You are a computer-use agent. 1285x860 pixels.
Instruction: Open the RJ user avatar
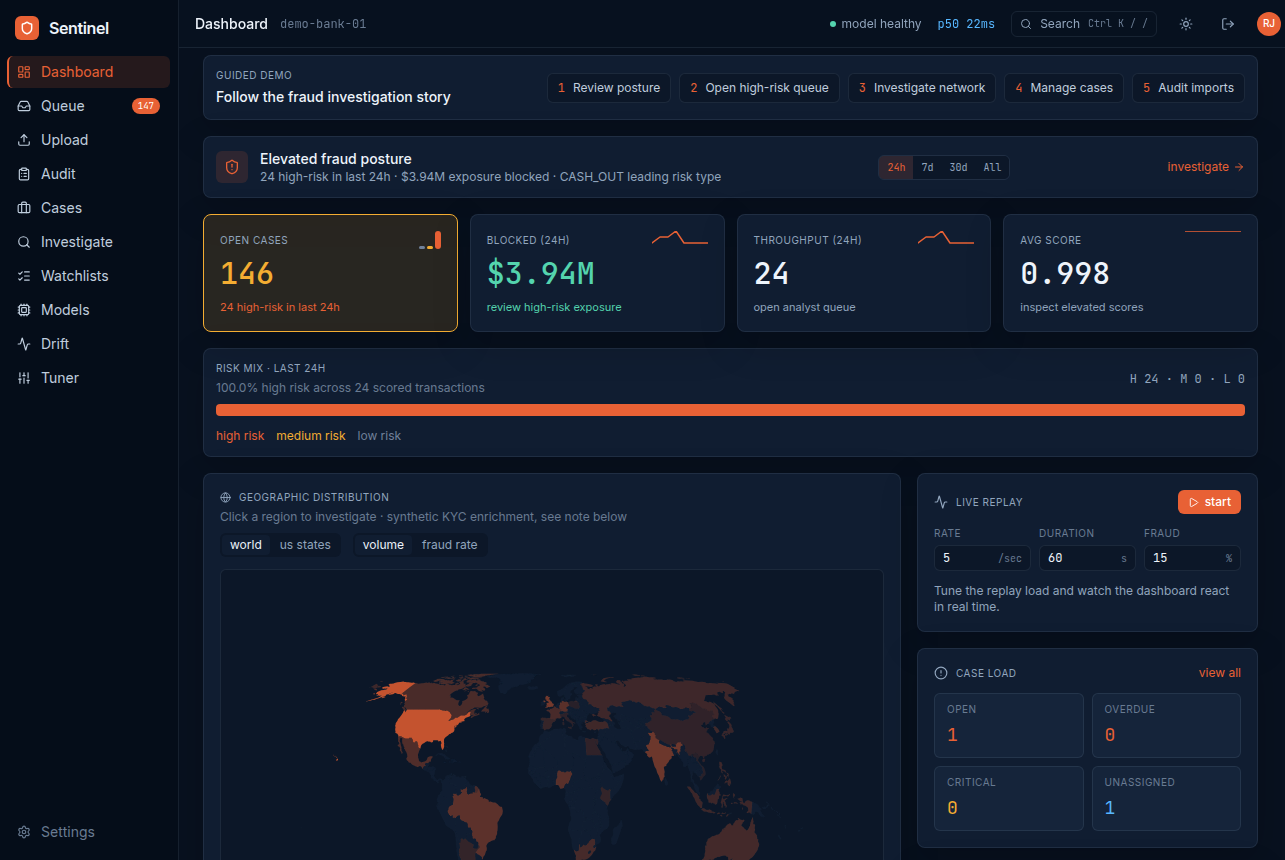[1268, 24]
